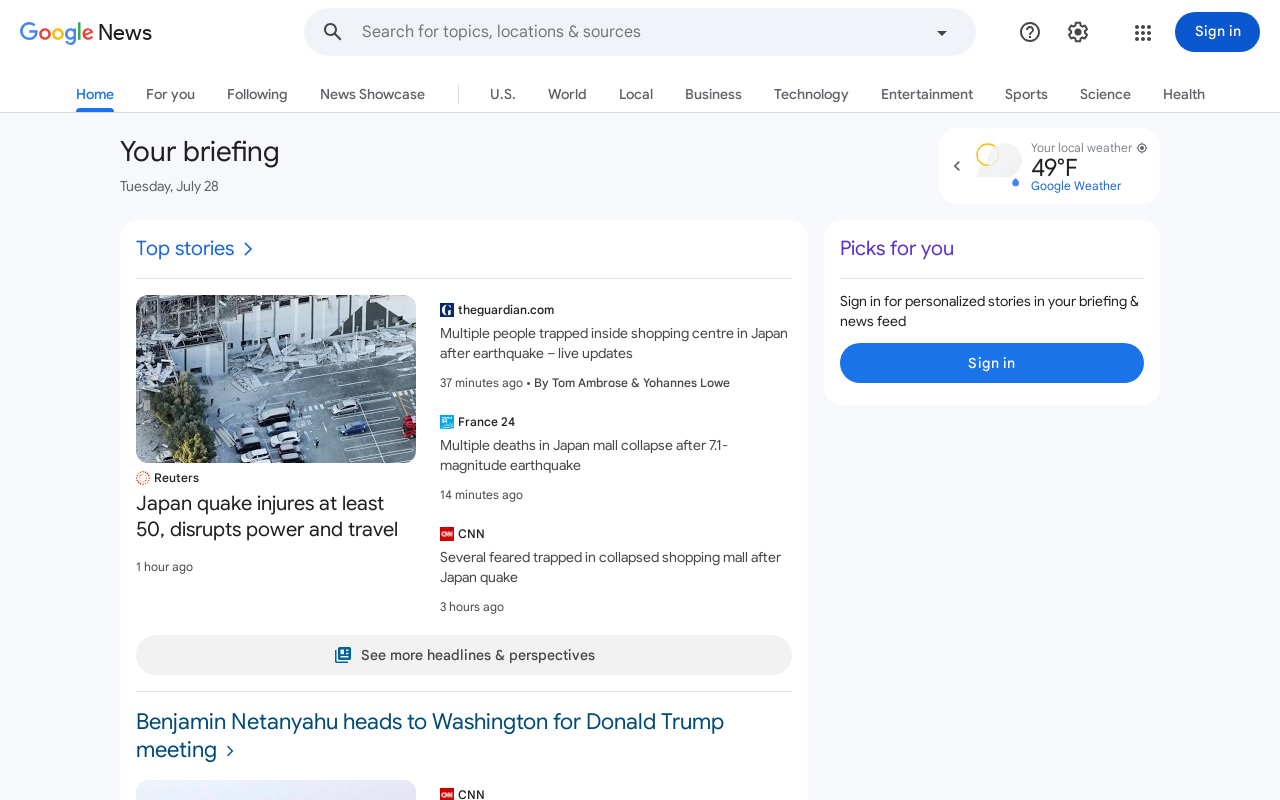1280x800 pixels.
Task: Open the Google apps grid
Action: [1143, 32]
